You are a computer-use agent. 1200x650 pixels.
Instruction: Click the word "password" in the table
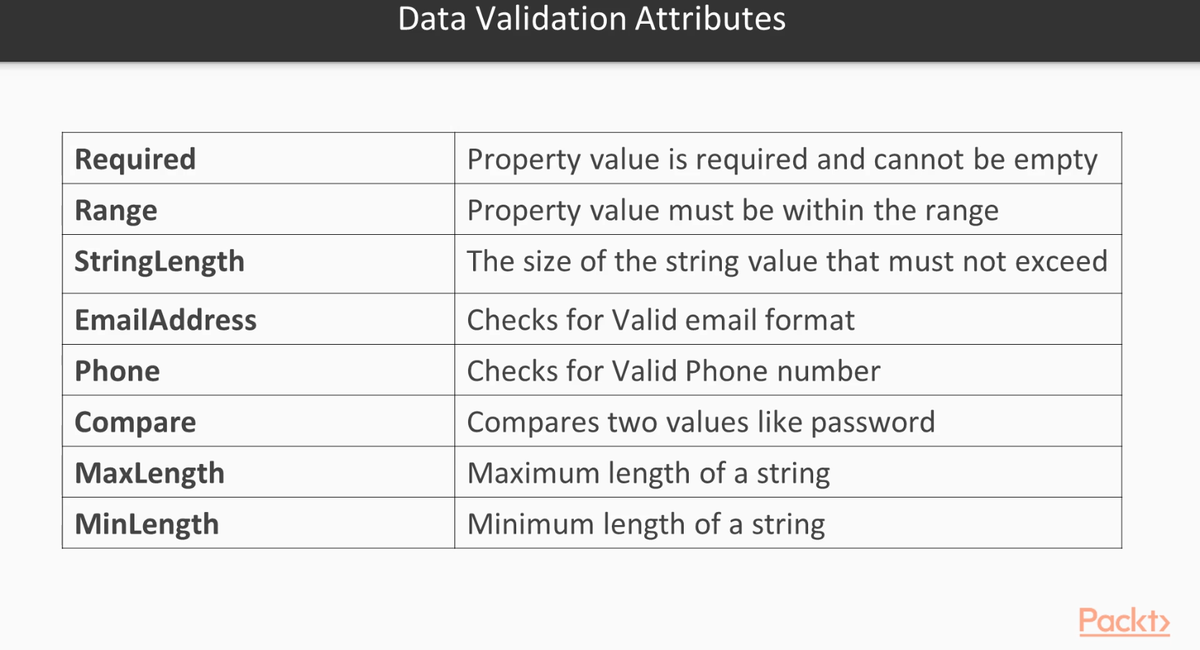click(x=873, y=422)
